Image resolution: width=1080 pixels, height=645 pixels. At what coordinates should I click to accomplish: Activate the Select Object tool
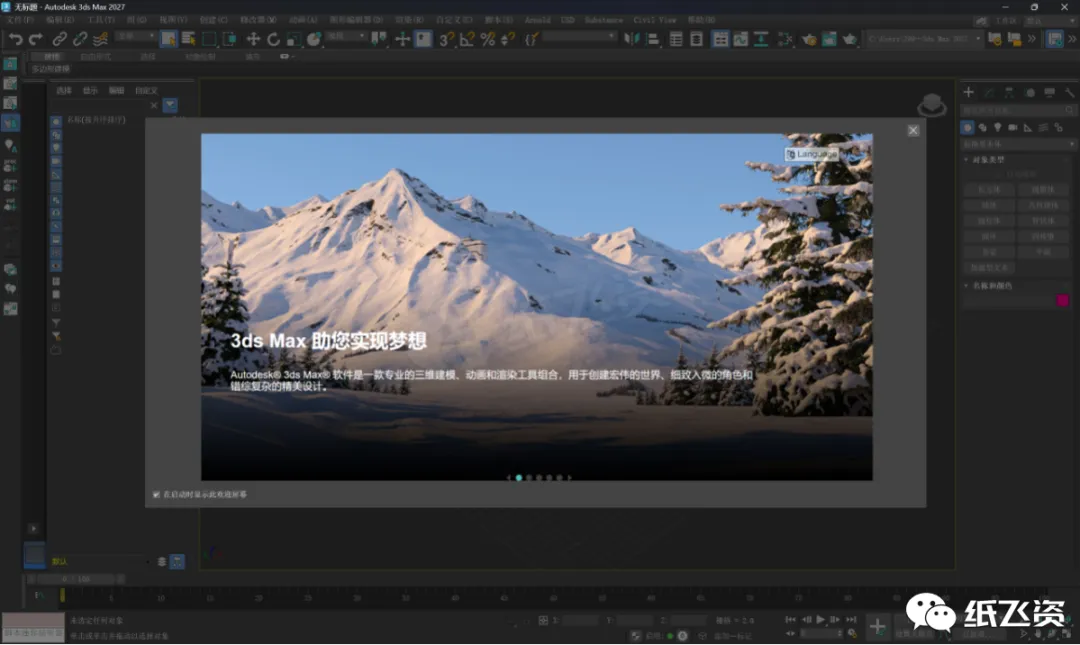pyautogui.click(x=168, y=39)
